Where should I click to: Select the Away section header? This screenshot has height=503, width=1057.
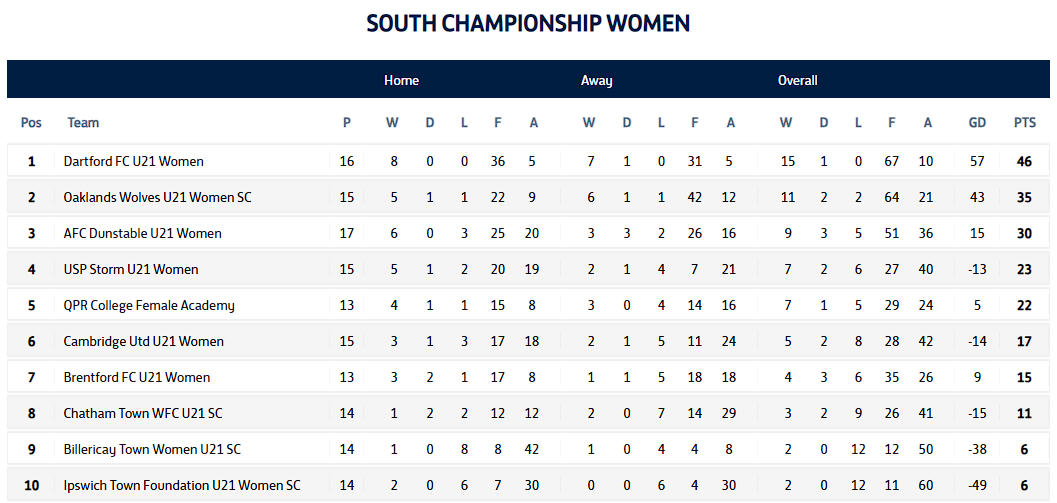point(597,80)
